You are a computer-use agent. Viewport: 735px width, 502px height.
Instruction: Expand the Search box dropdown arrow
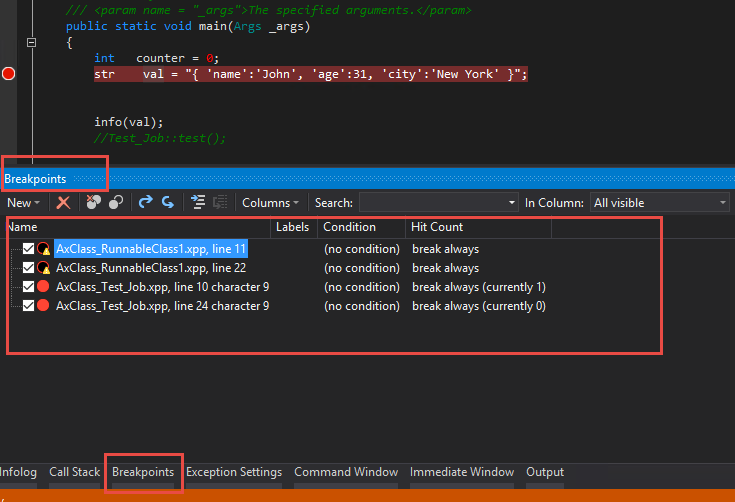[x=512, y=203]
